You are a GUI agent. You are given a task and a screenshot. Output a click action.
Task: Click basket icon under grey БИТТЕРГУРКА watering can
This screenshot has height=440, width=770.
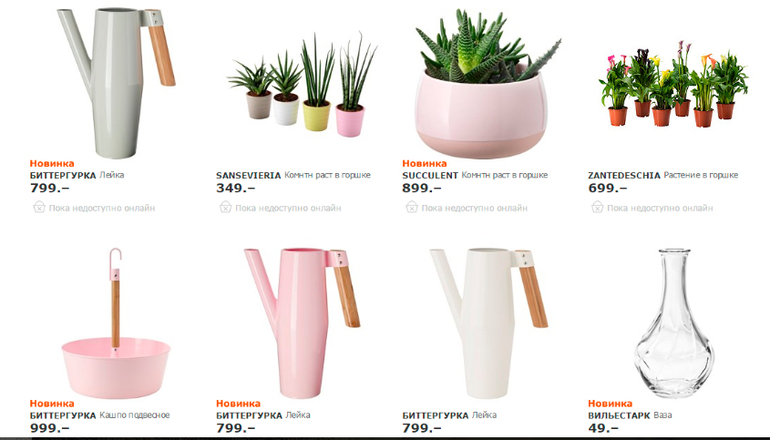pyautogui.click(x=39, y=207)
